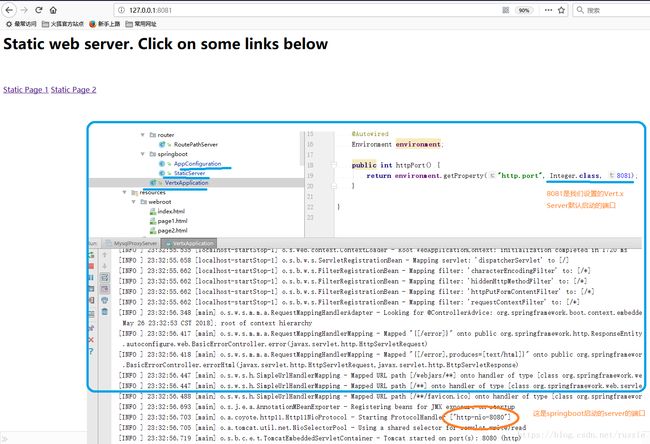Click the 8081 default value in code
650x444 pixels.
pyautogui.click(x=624, y=176)
